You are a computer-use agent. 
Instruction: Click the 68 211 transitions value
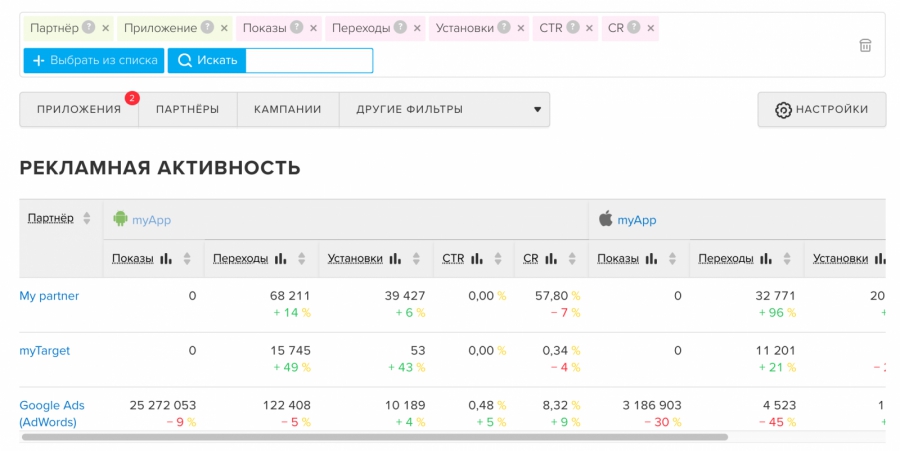tap(290, 296)
